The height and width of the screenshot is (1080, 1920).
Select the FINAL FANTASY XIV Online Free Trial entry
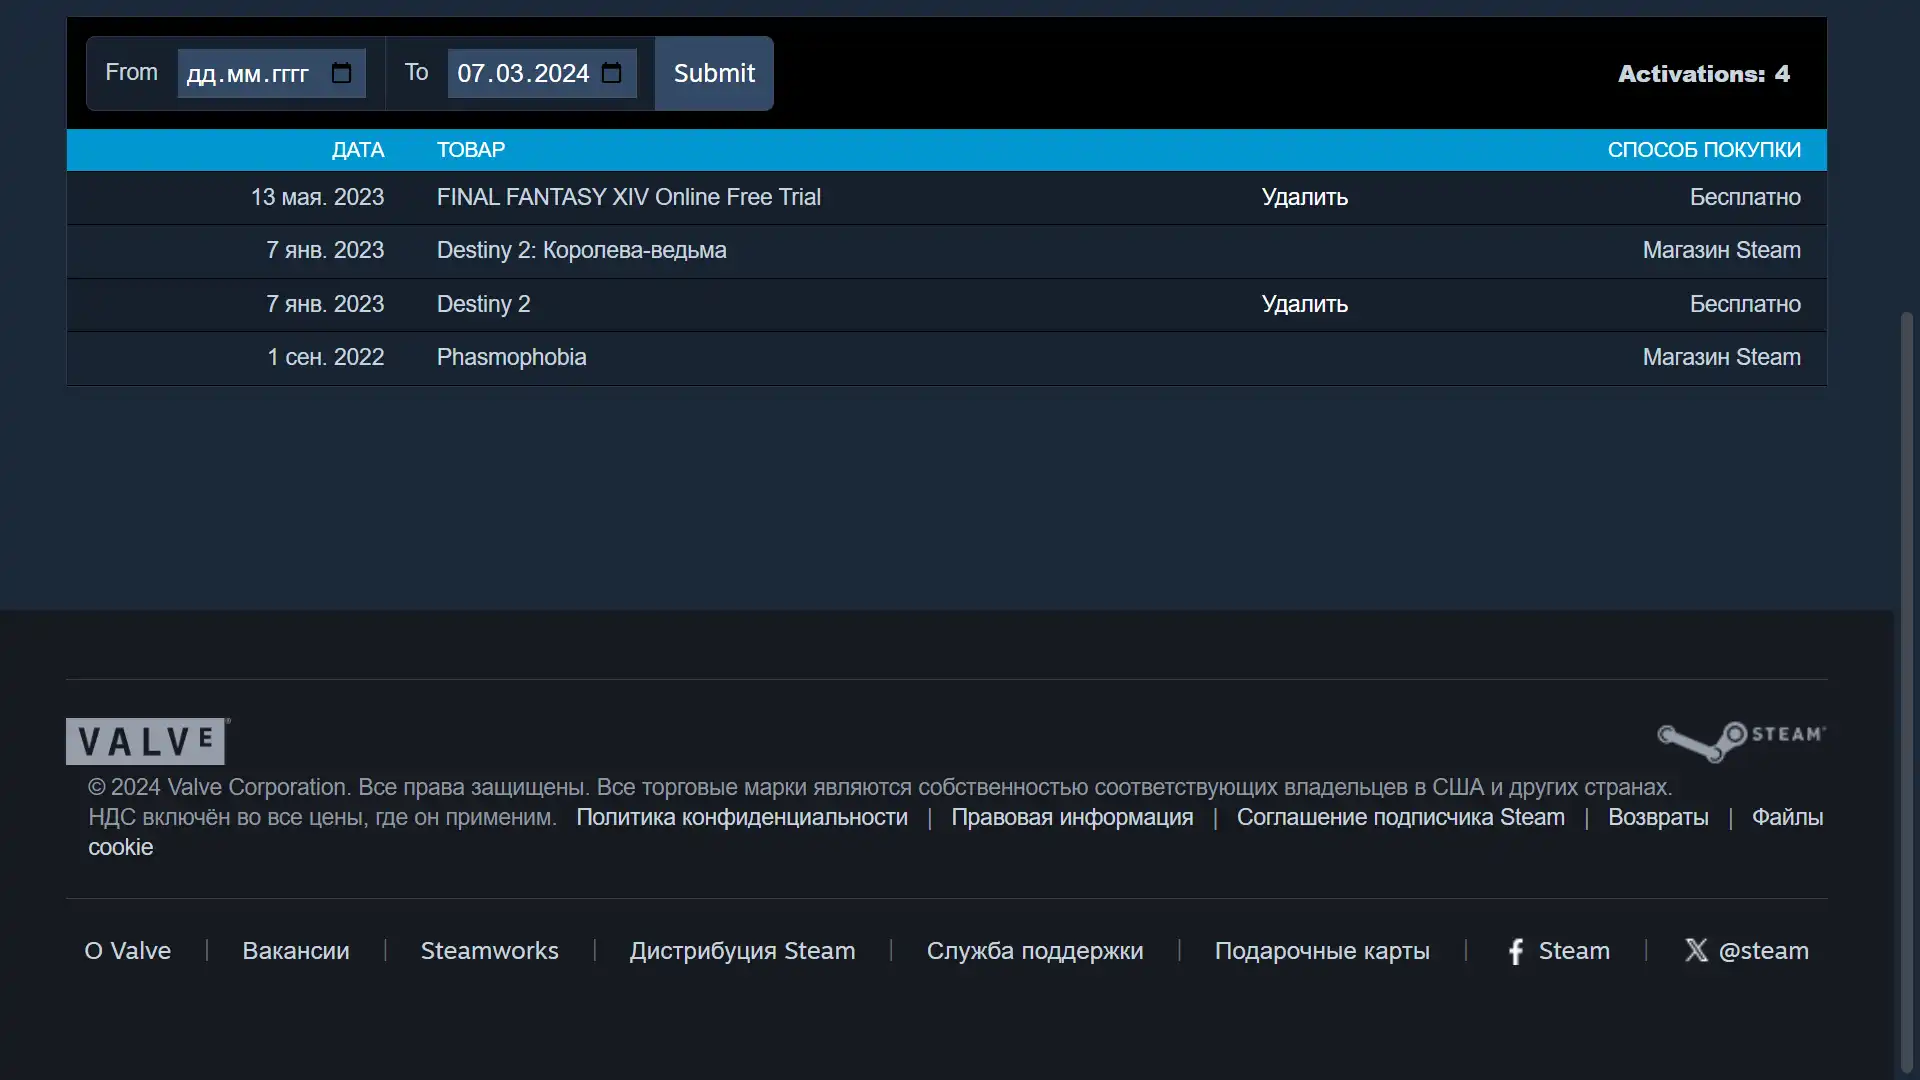[629, 197]
